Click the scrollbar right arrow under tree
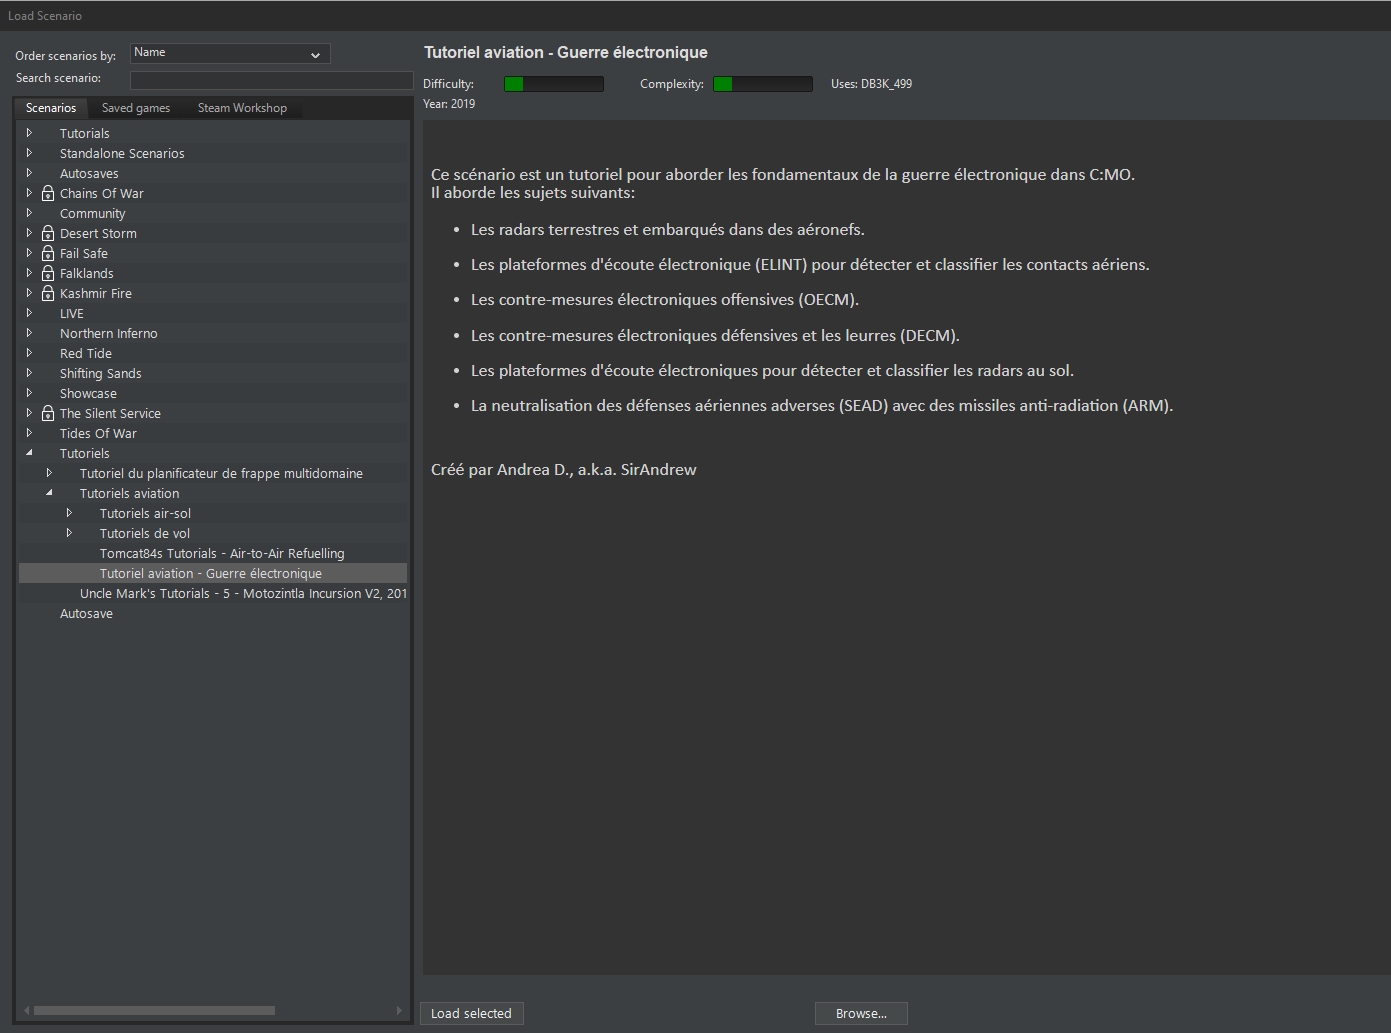The width and height of the screenshot is (1391, 1033). [399, 1010]
